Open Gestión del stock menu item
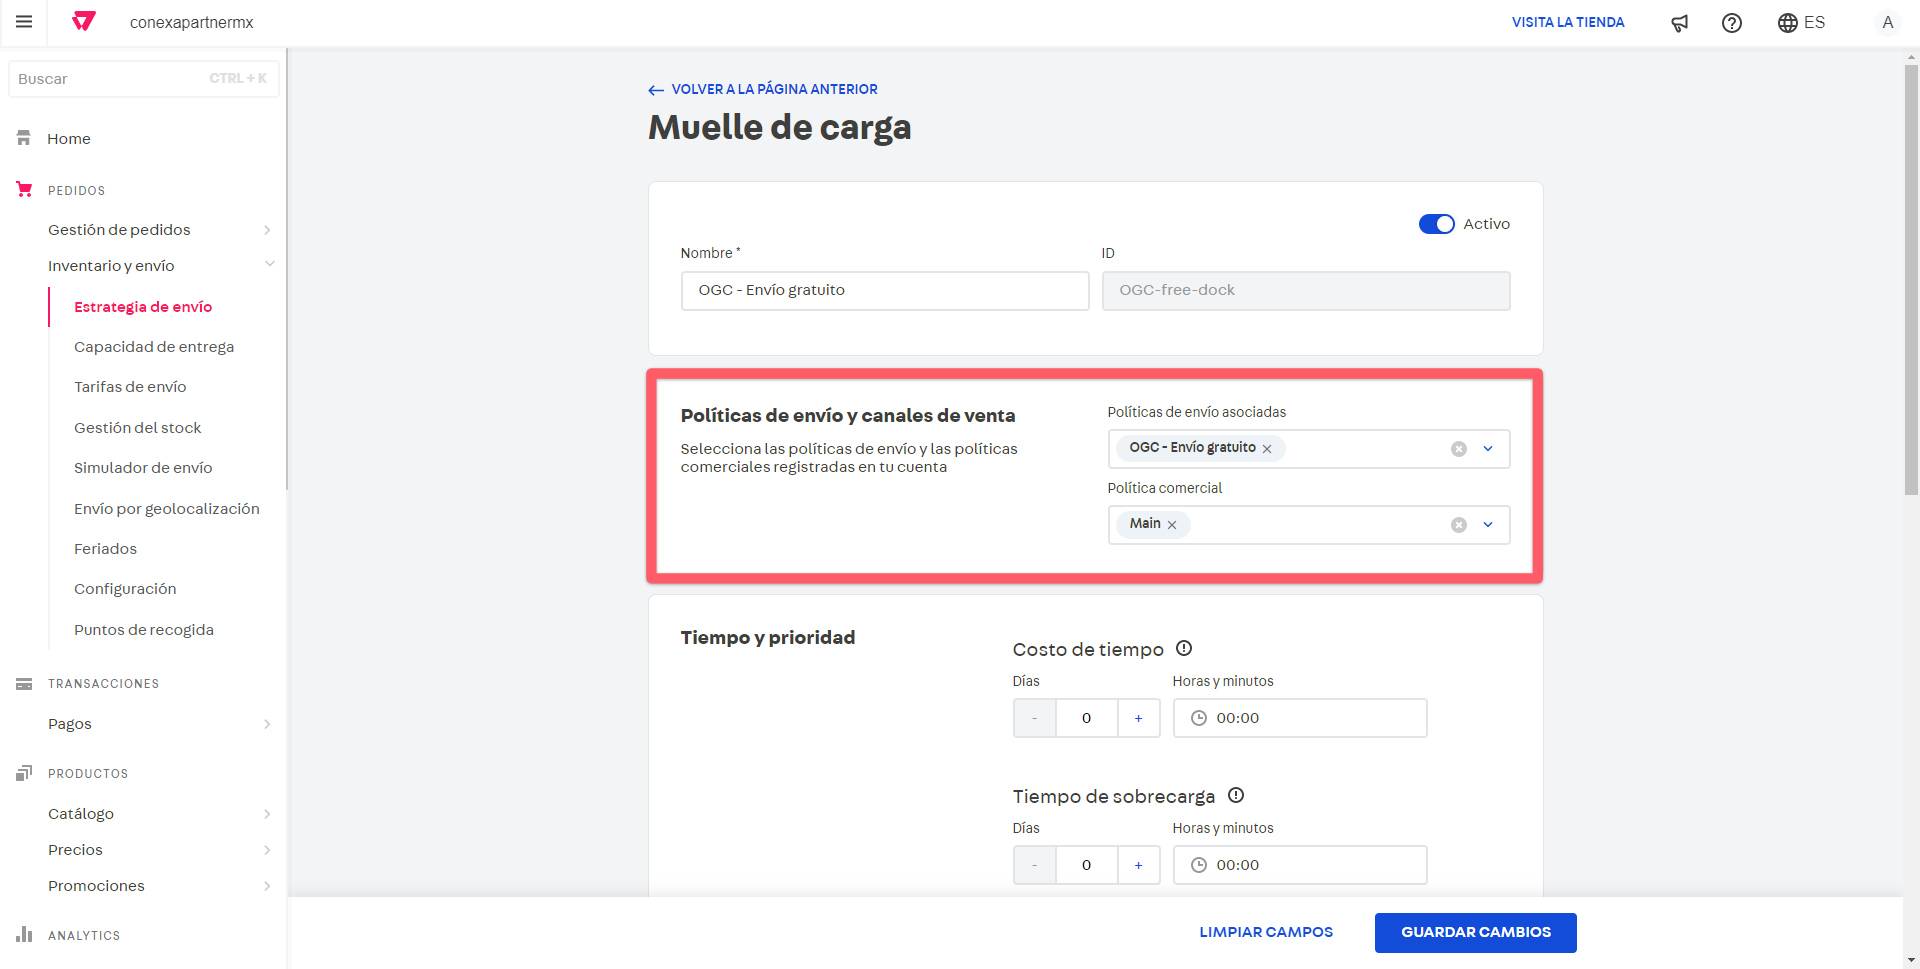The image size is (1920, 969). tap(138, 428)
